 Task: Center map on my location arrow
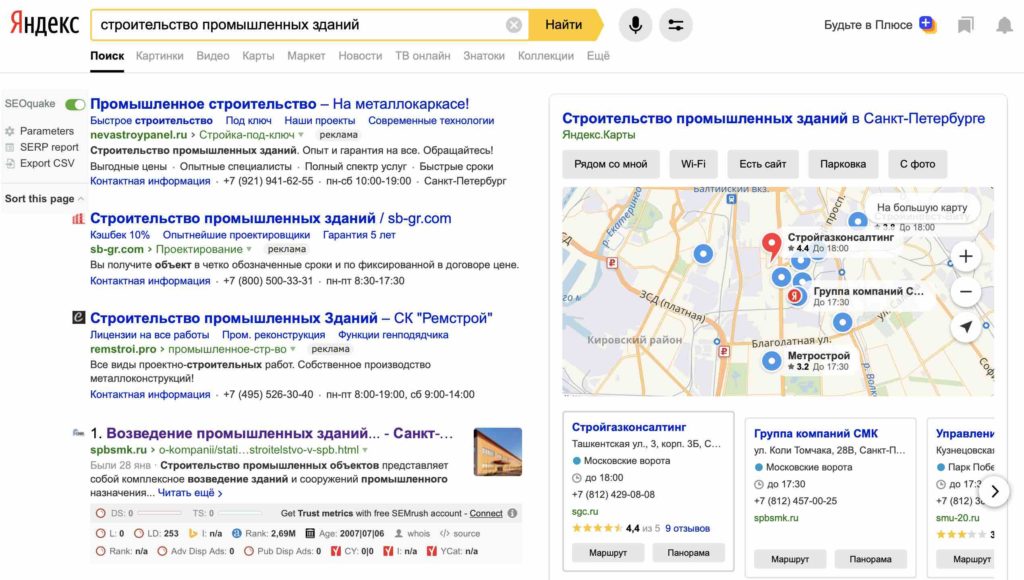tap(966, 327)
